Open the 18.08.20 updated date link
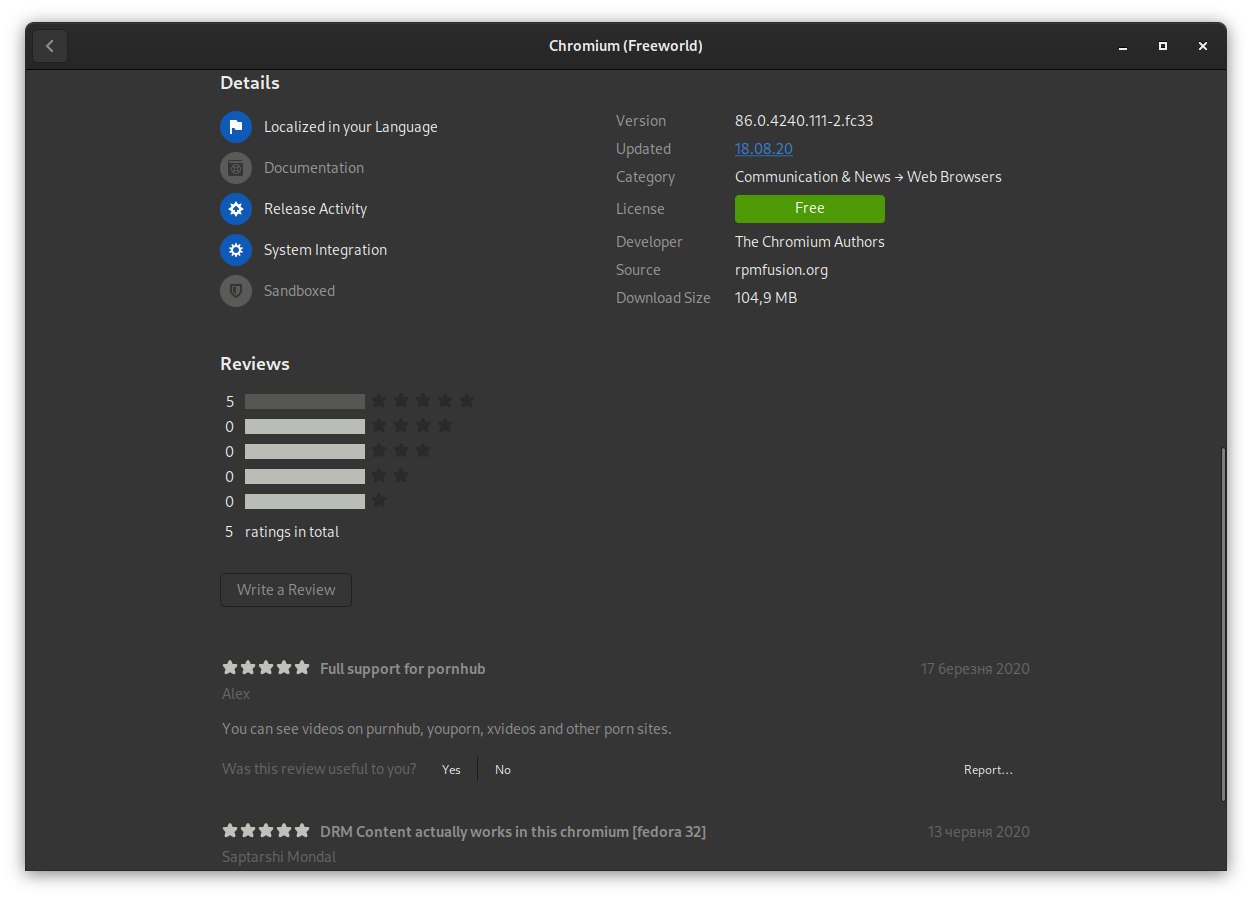This screenshot has width=1252, height=899. click(764, 149)
